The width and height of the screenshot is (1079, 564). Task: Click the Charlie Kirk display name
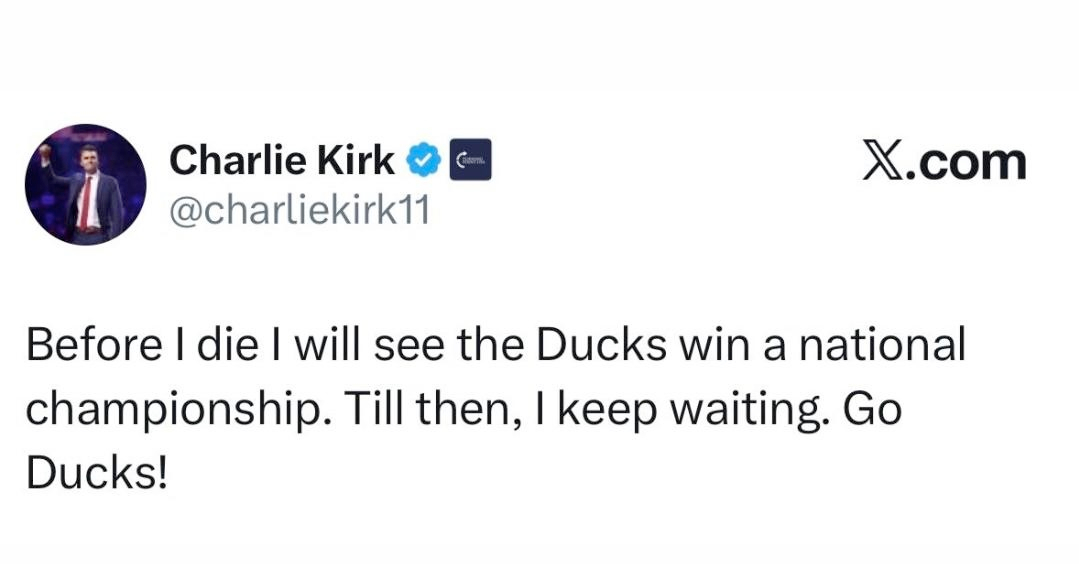[x=282, y=159]
